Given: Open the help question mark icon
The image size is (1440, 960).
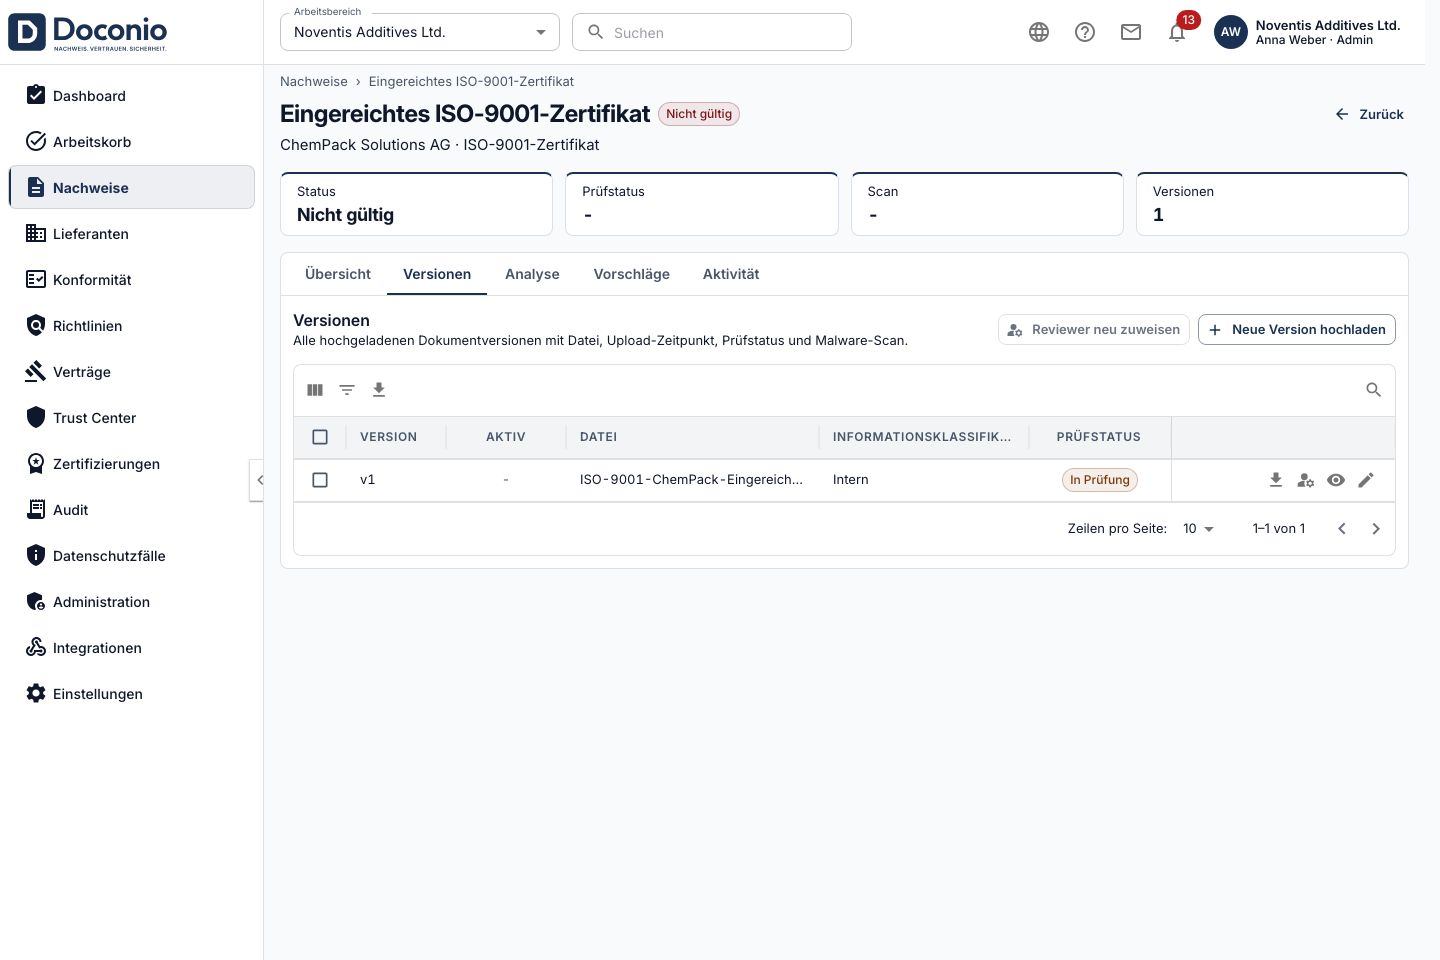Looking at the screenshot, I should coord(1085,32).
